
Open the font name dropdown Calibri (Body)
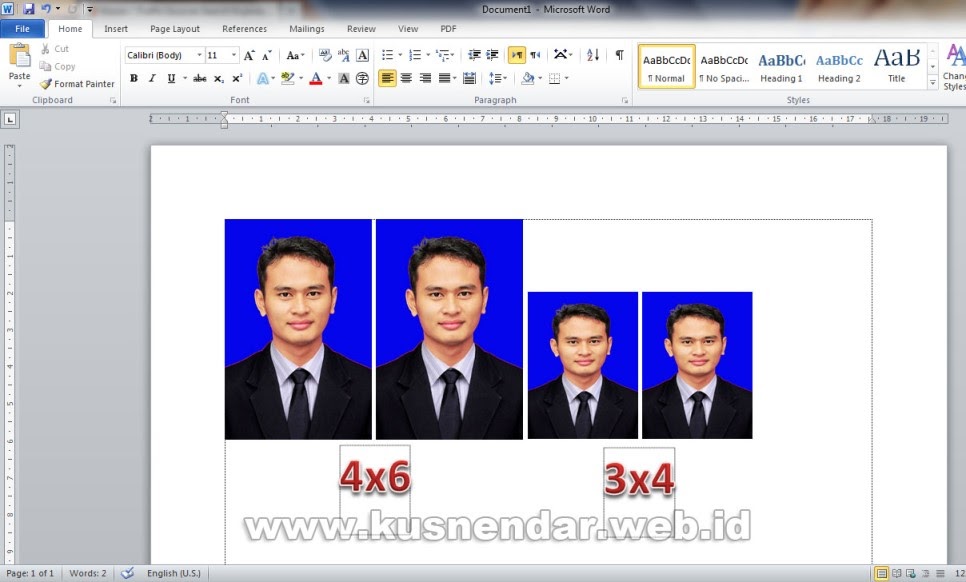199,55
